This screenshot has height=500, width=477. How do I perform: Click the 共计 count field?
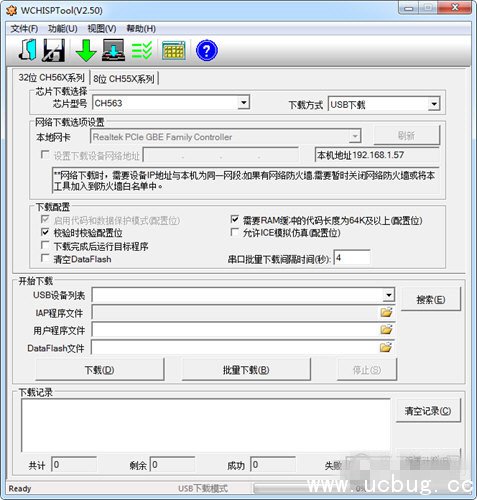74,464
